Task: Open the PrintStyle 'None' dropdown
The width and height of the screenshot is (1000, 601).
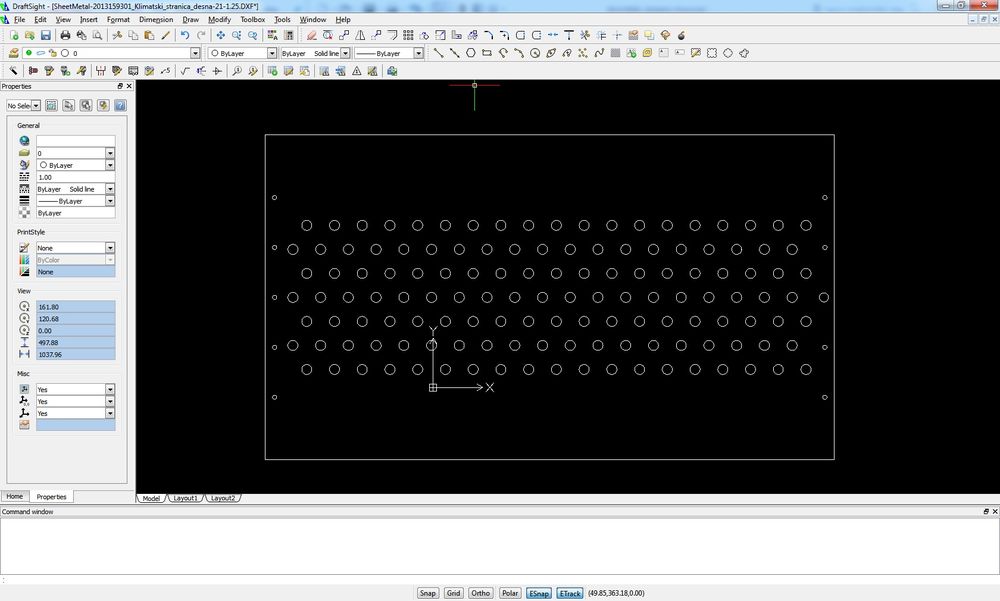Action: click(110, 248)
